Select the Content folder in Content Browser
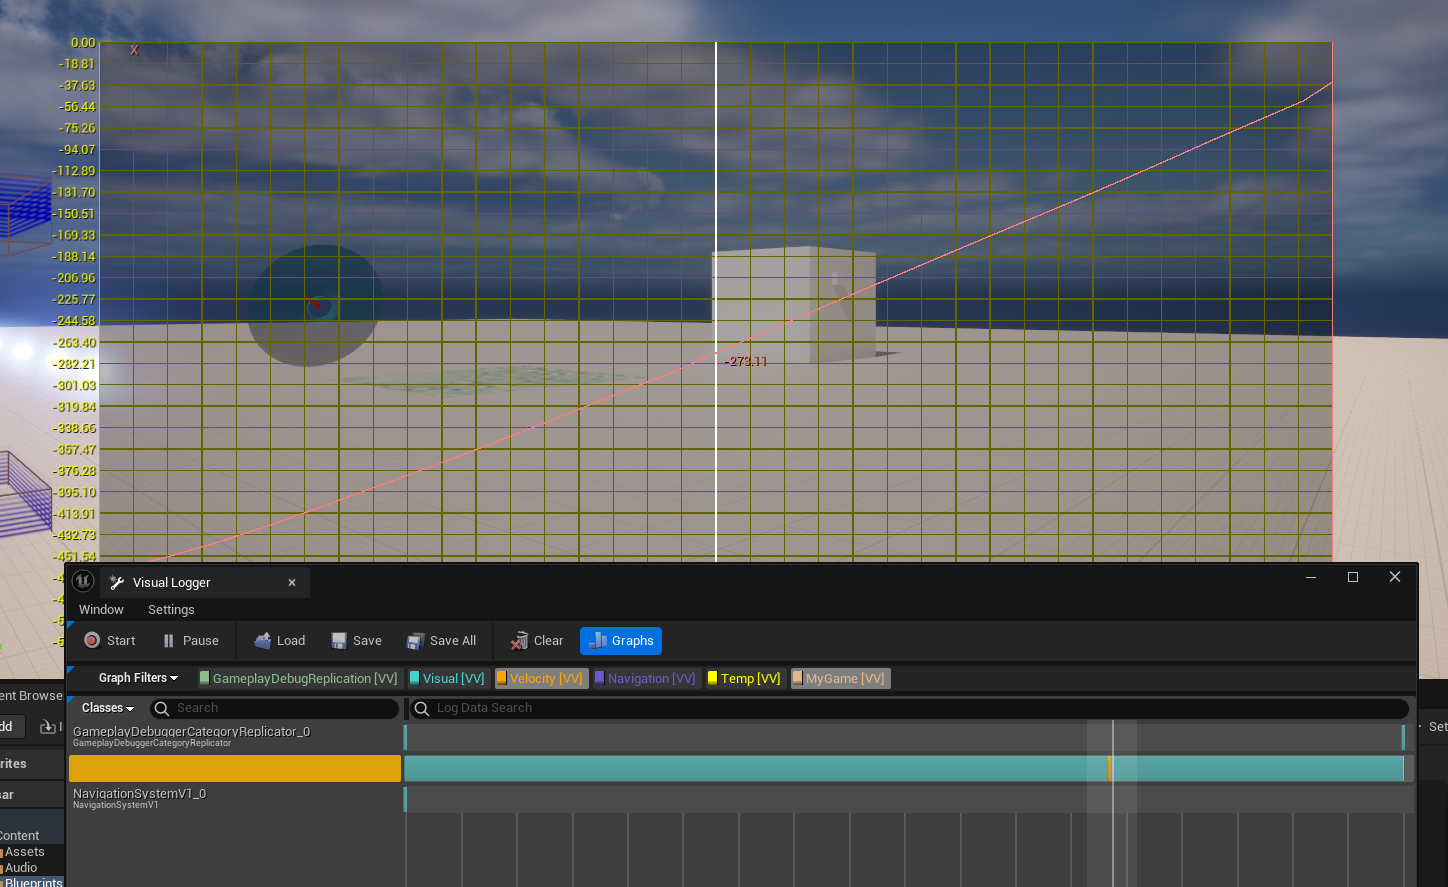Screen dimensions: 1448x887 (19, 836)
